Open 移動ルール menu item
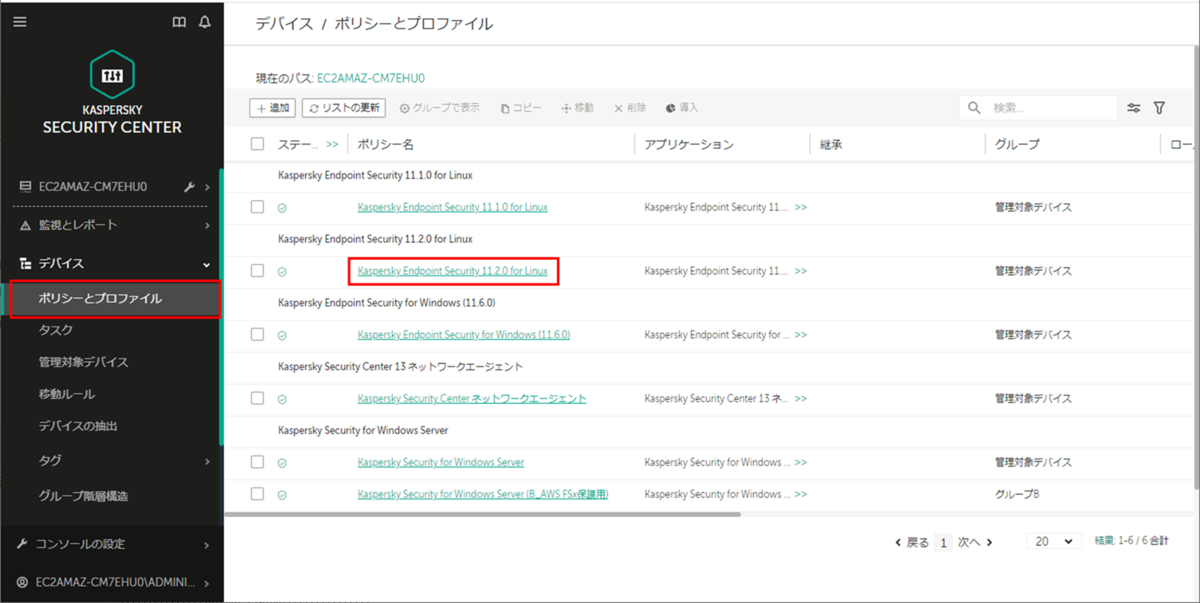The width and height of the screenshot is (1200, 603). tap(66, 394)
